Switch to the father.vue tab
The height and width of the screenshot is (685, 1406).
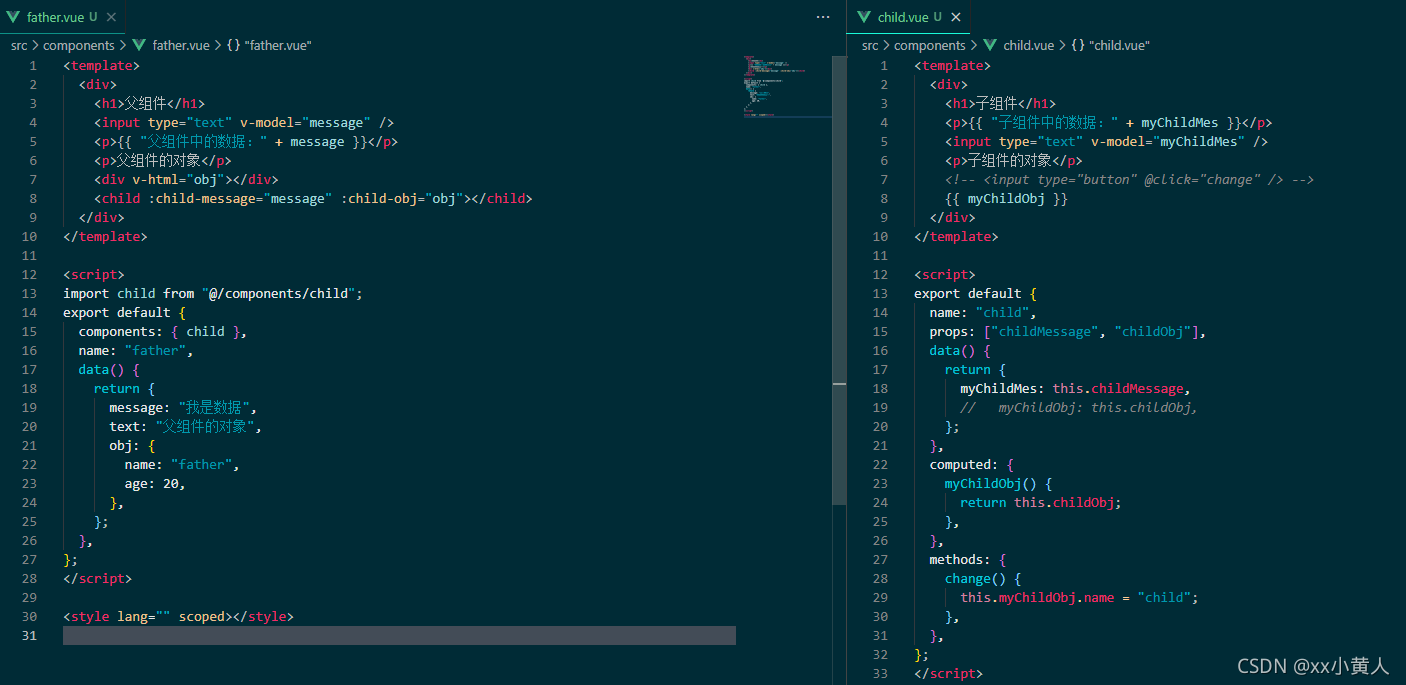point(56,17)
